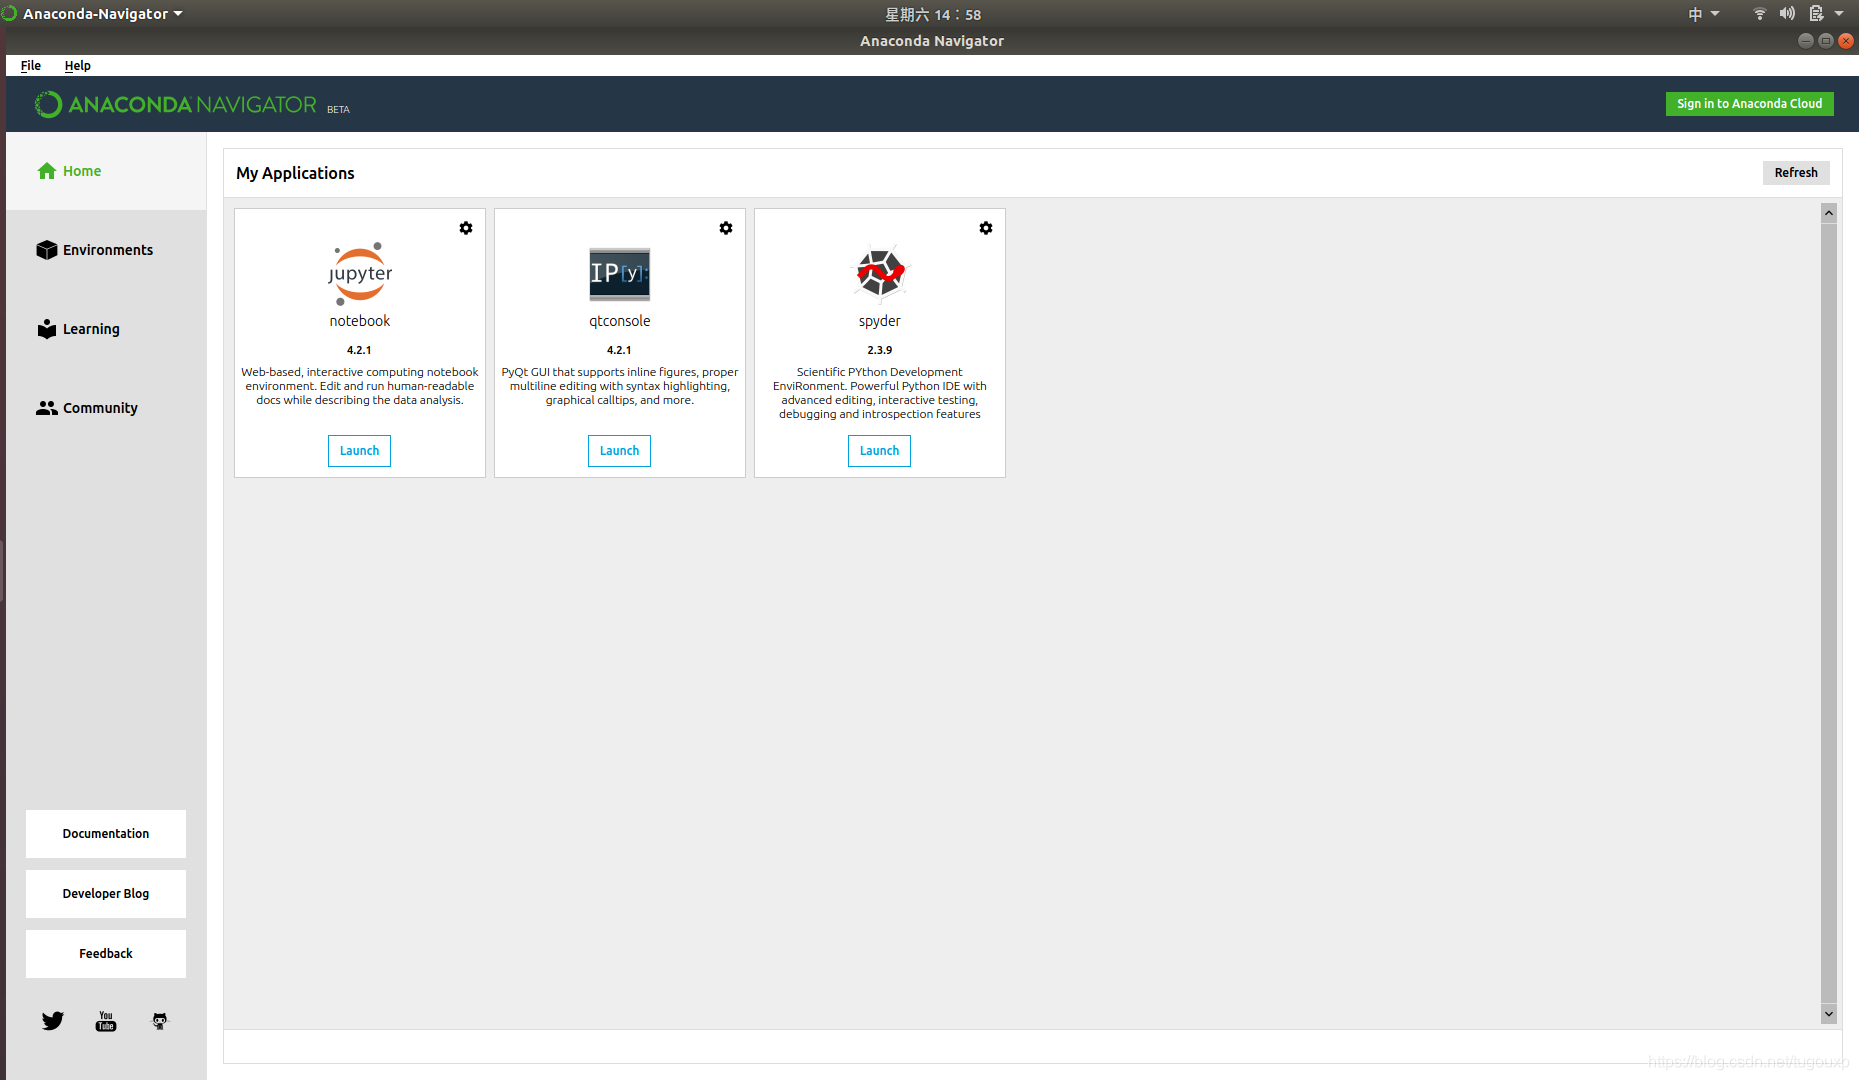Screen dimensions: 1859x1080
Task: Open the battery power indicator
Action: (1816, 14)
